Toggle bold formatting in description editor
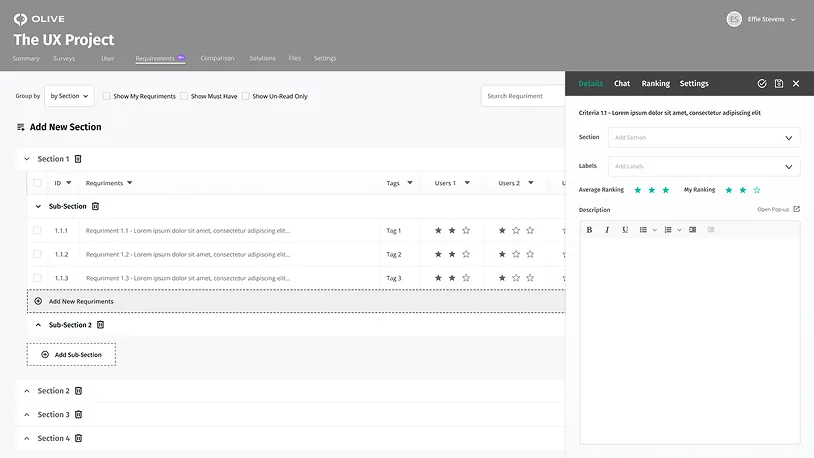The width and height of the screenshot is (814, 458). tap(589, 230)
